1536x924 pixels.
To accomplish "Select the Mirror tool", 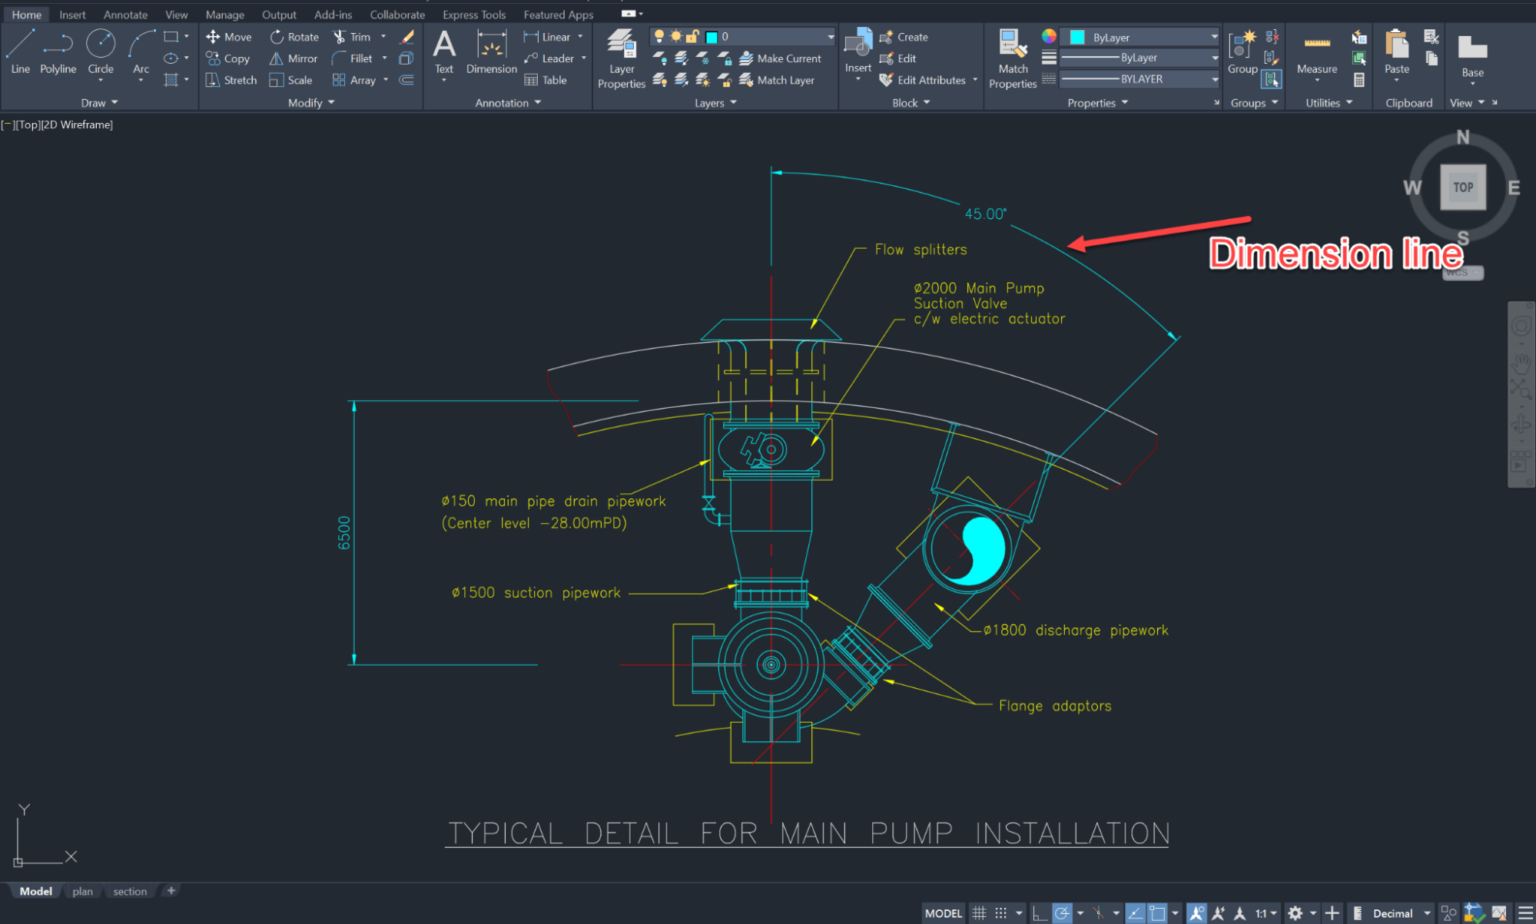I will (293, 59).
